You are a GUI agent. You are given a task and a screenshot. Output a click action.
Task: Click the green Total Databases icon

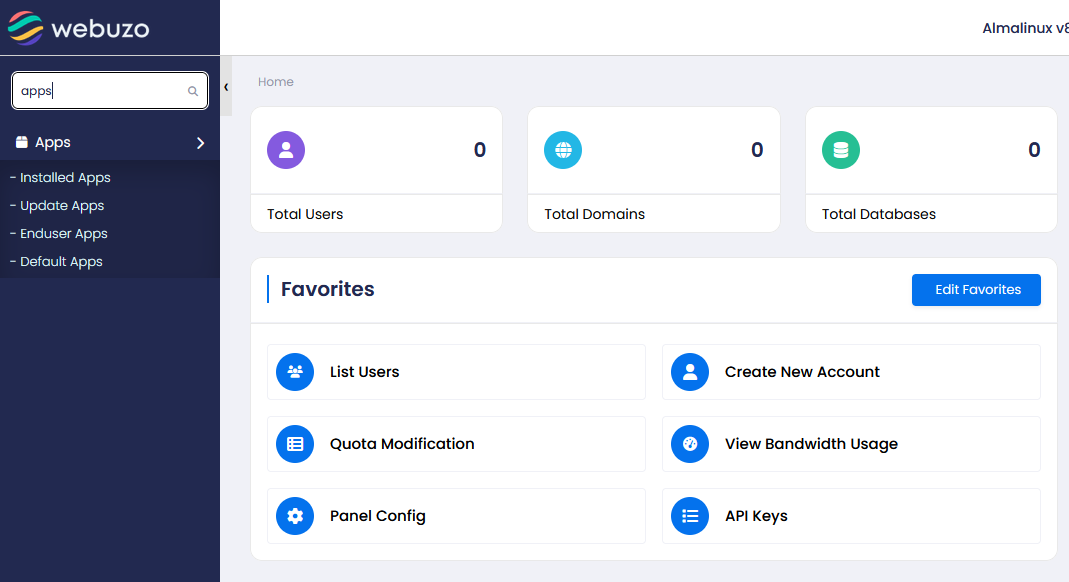[841, 150]
